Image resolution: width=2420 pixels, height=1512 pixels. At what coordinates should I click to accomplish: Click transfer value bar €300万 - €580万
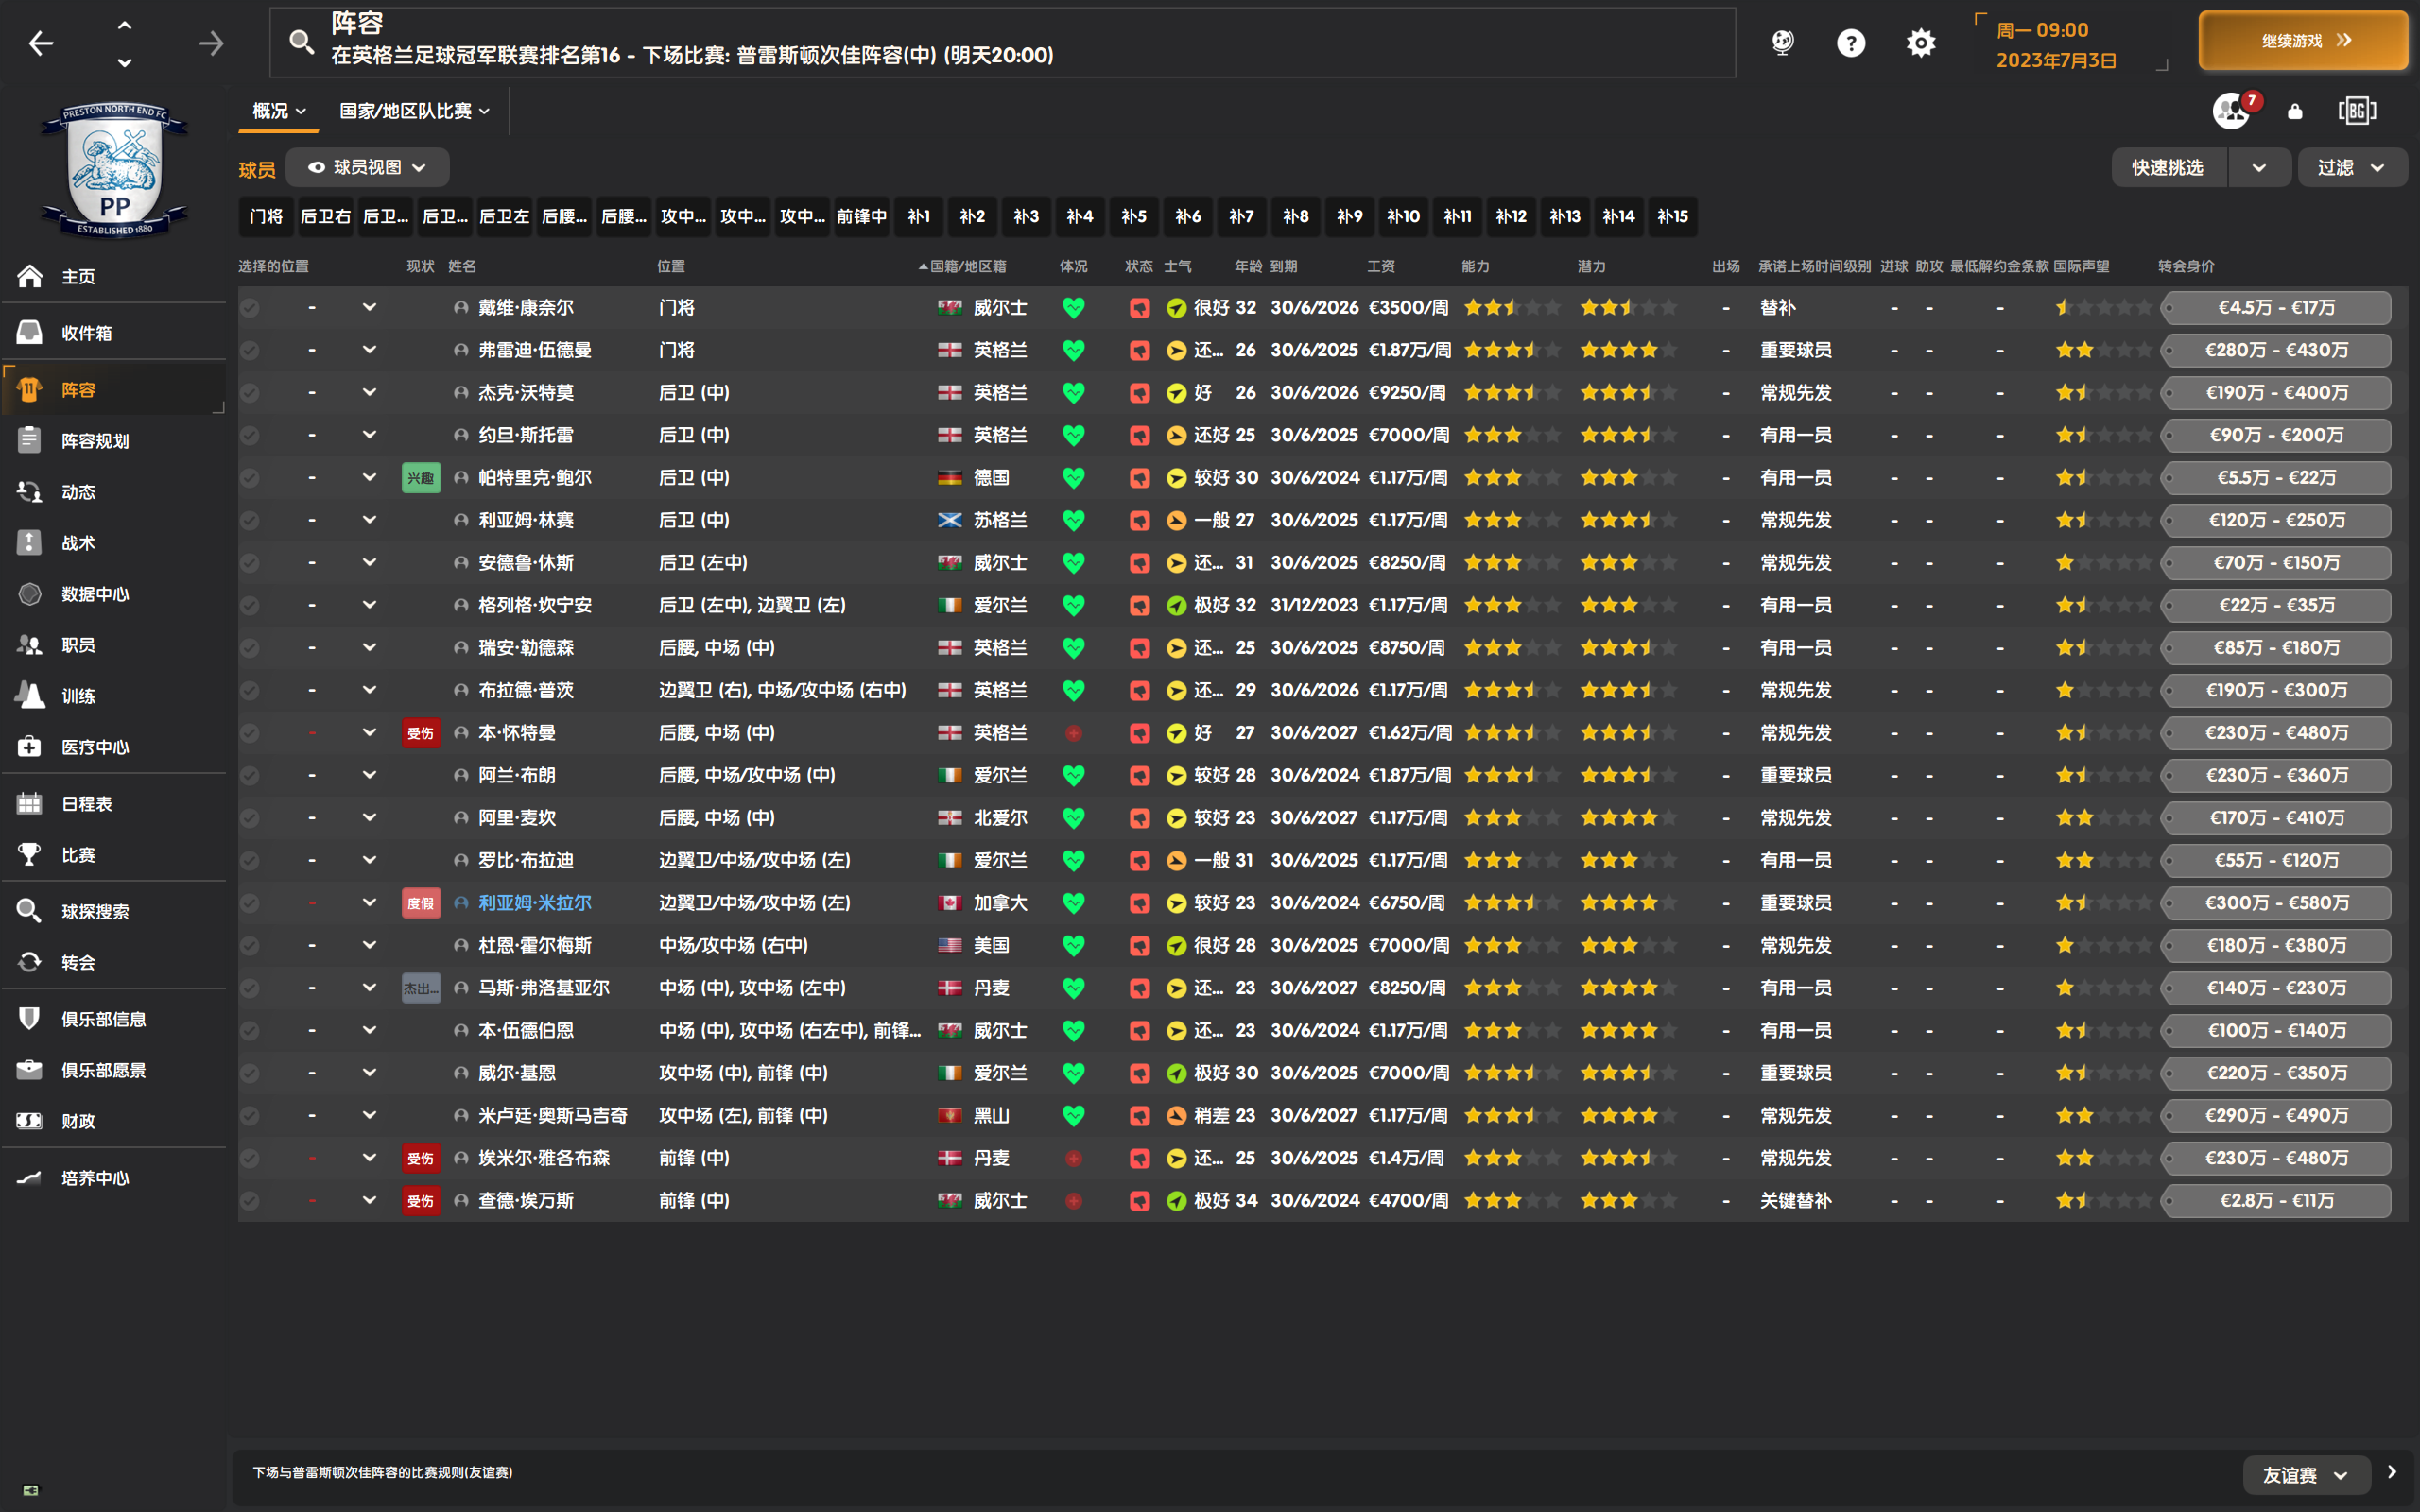2276,903
